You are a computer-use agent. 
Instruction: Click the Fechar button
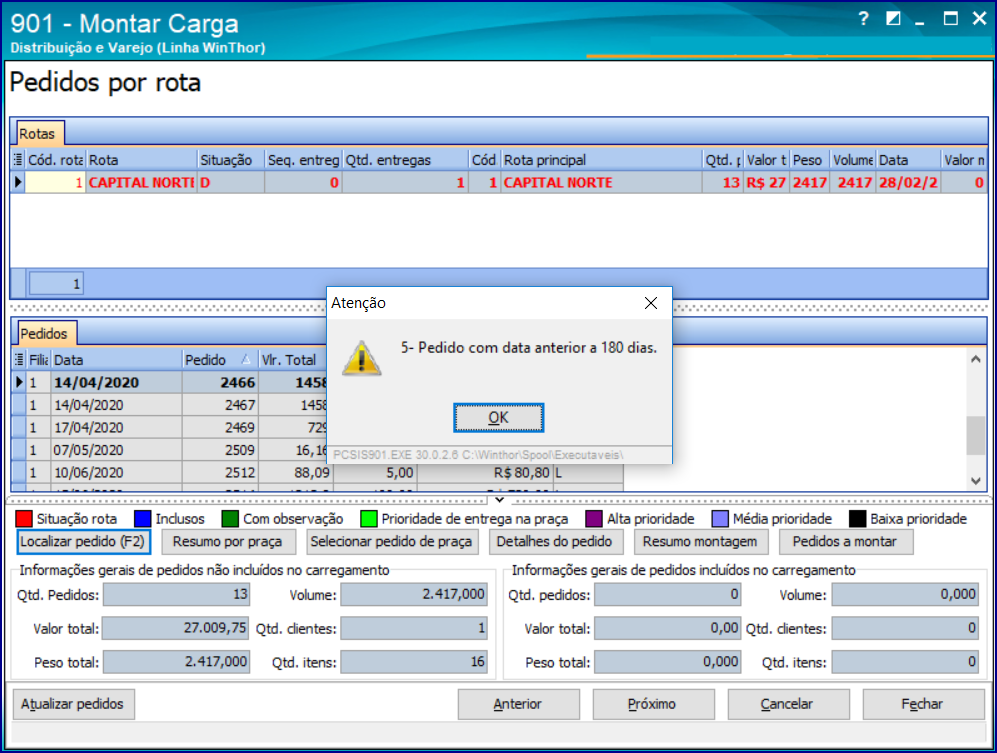click(x=923, y=704)
